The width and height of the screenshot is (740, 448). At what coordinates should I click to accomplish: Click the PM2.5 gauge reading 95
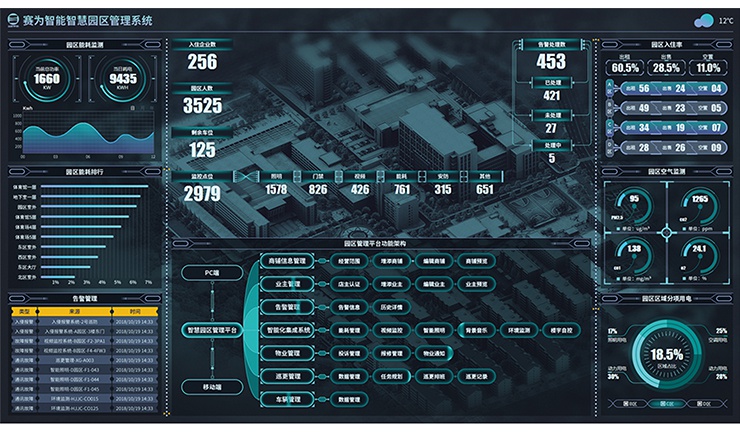pyautogui.click(x=634, y=204)
